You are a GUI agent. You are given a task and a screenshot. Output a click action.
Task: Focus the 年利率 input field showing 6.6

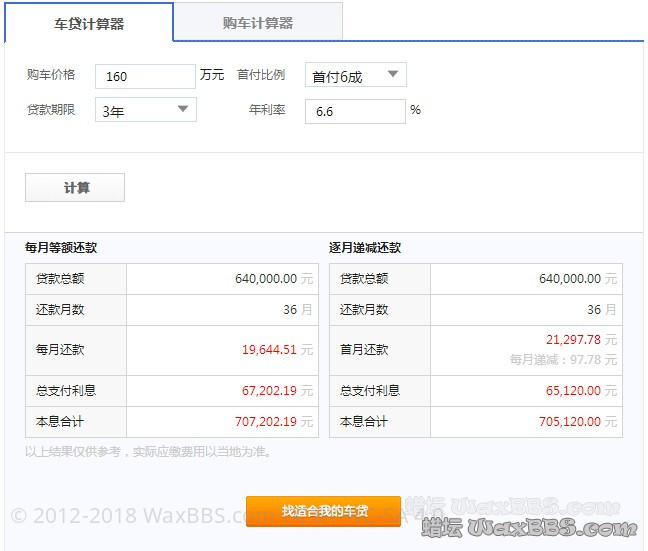click(x=355, y=111)
